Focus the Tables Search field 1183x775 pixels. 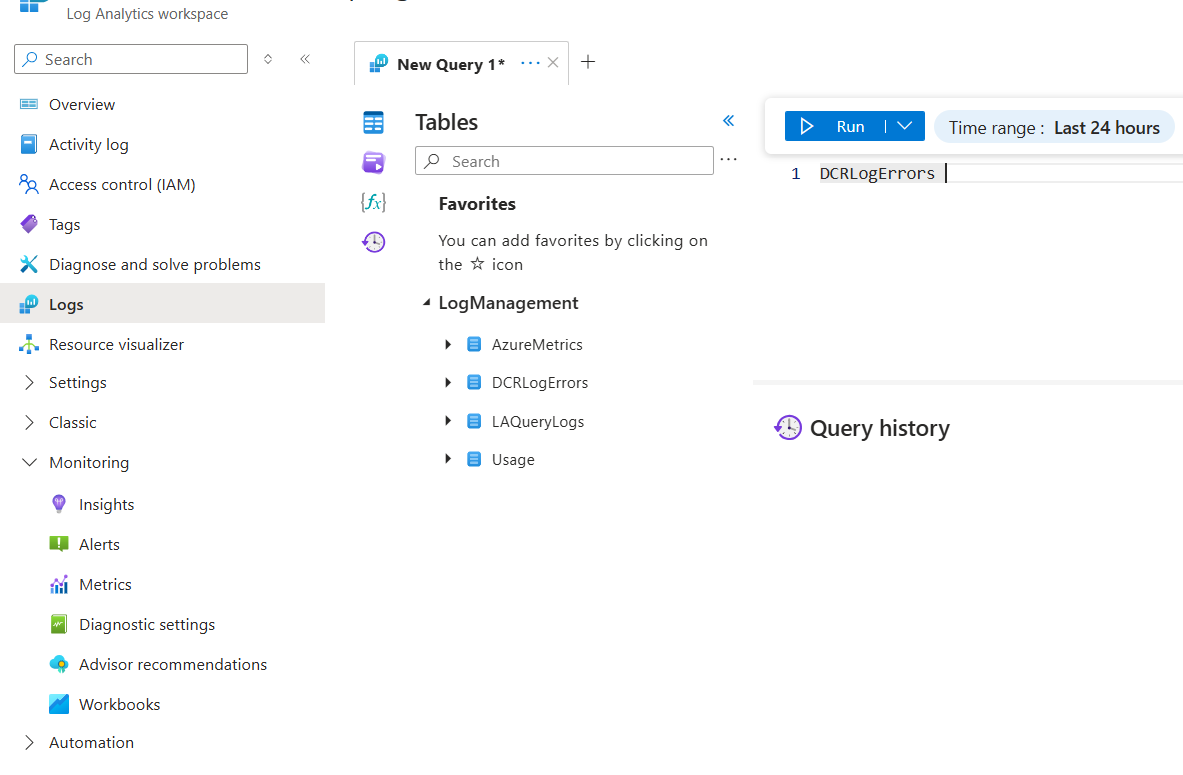564,161
